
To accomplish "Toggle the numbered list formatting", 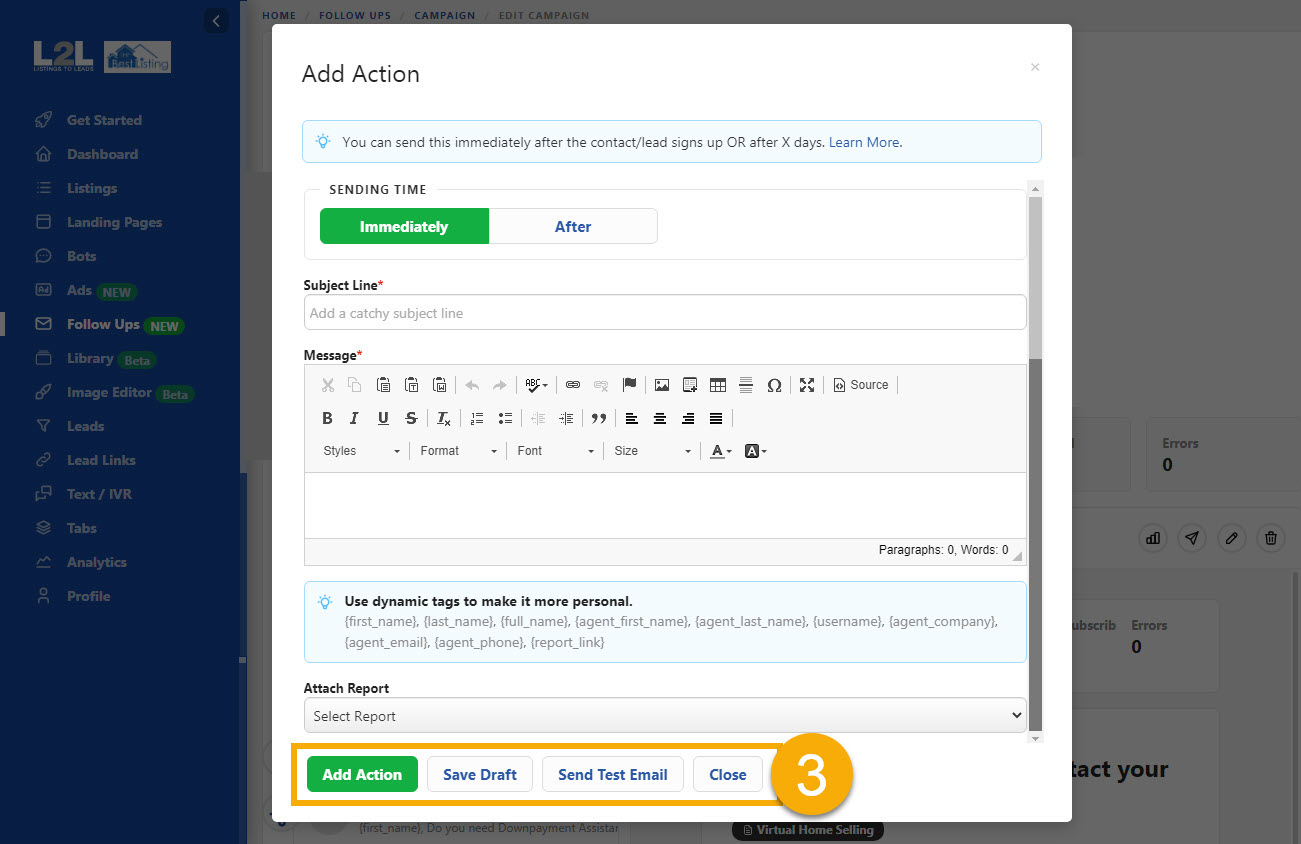I will pyautogui.click(x=477, y=418).
